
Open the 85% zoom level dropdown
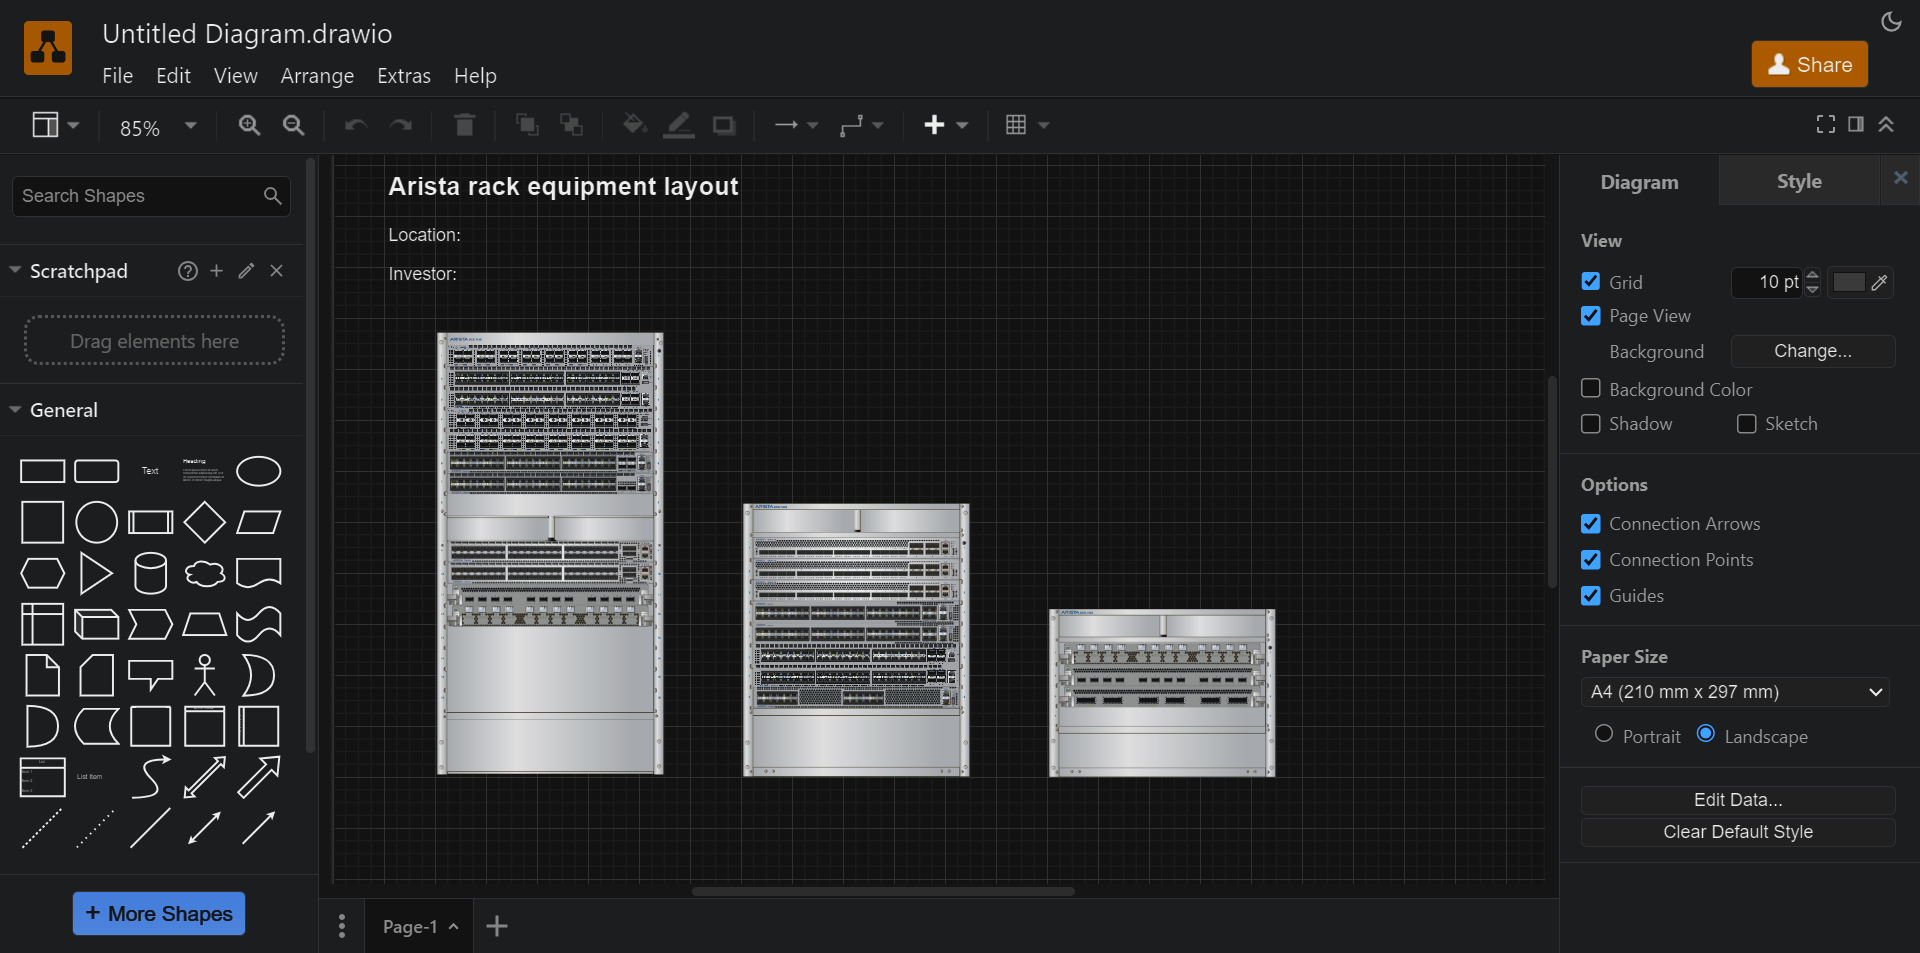tap(158, 127)
